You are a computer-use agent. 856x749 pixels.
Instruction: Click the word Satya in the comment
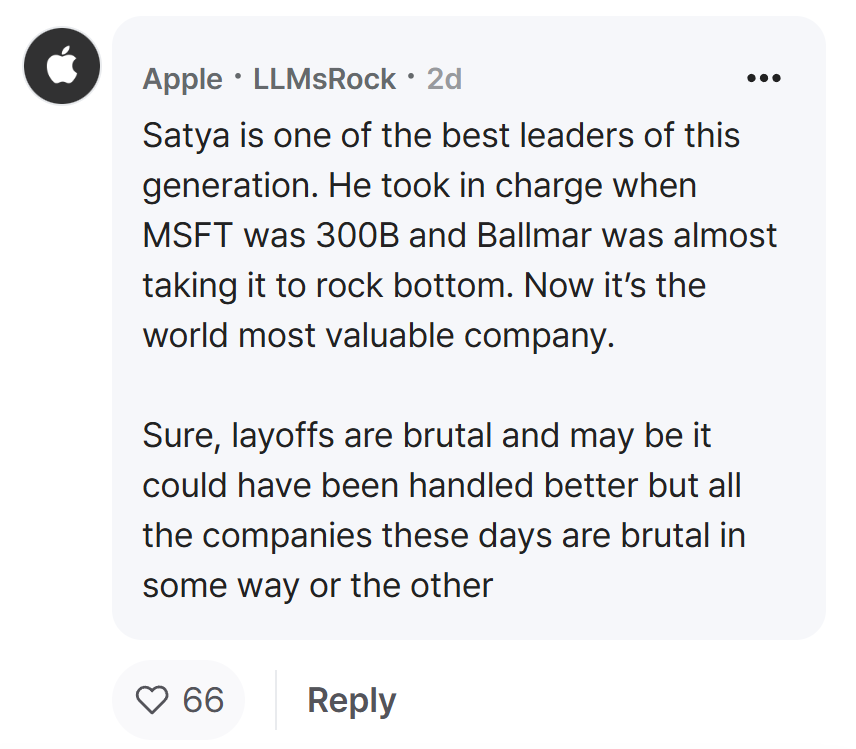[x=186, y=135]
